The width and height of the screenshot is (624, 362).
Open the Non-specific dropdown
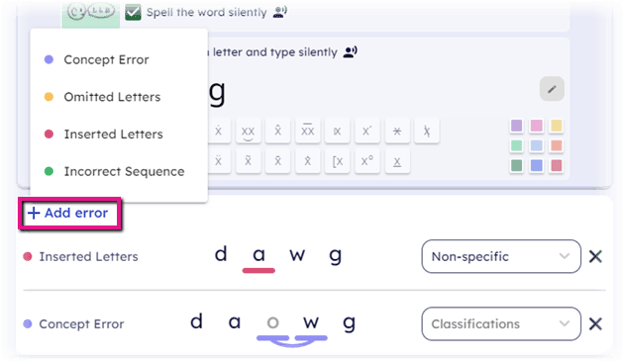tap(501, 256)
